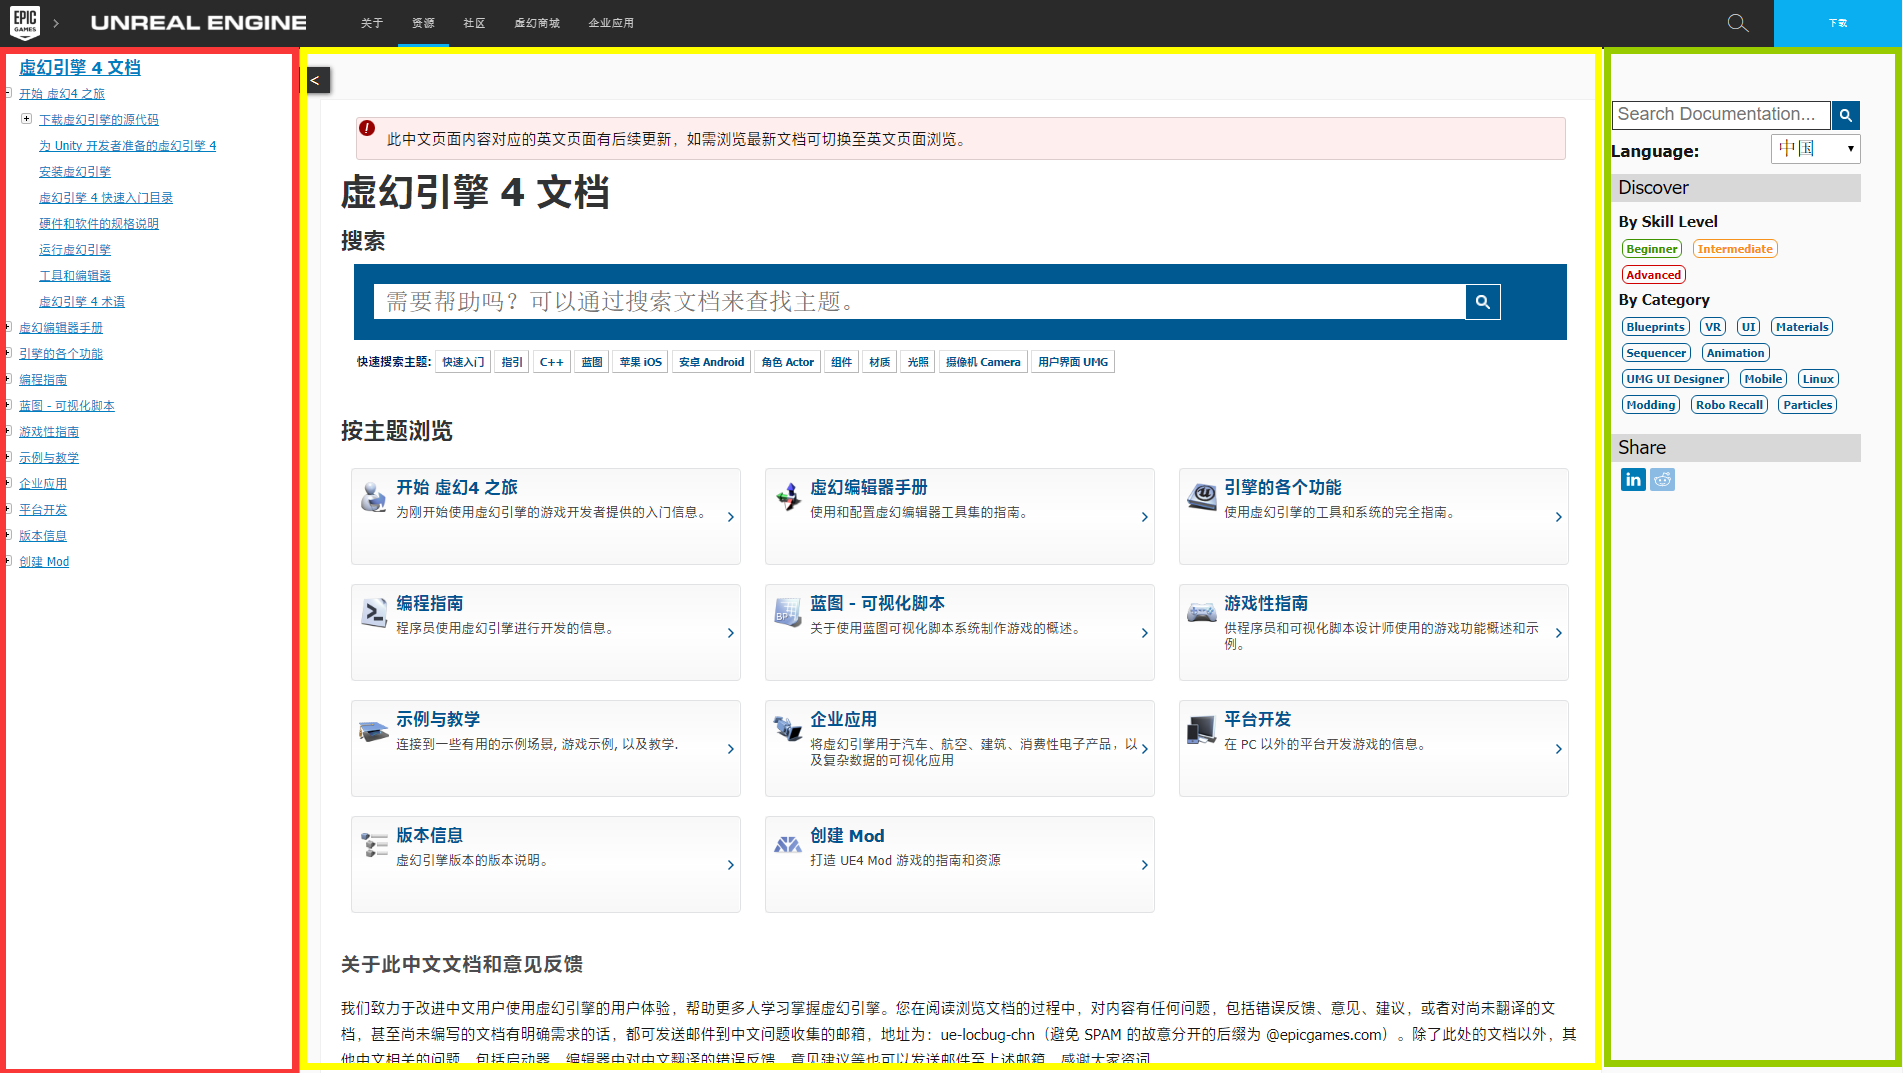Open the site search magnifier in top bar
Image resolution: width=1903 pixels, height=1073 pixels.
1738,23
